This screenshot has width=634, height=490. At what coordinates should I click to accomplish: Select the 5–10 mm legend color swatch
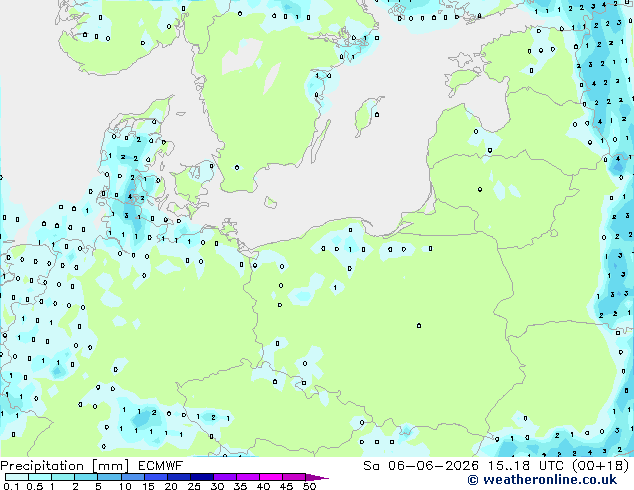click(x=109, y=477)
